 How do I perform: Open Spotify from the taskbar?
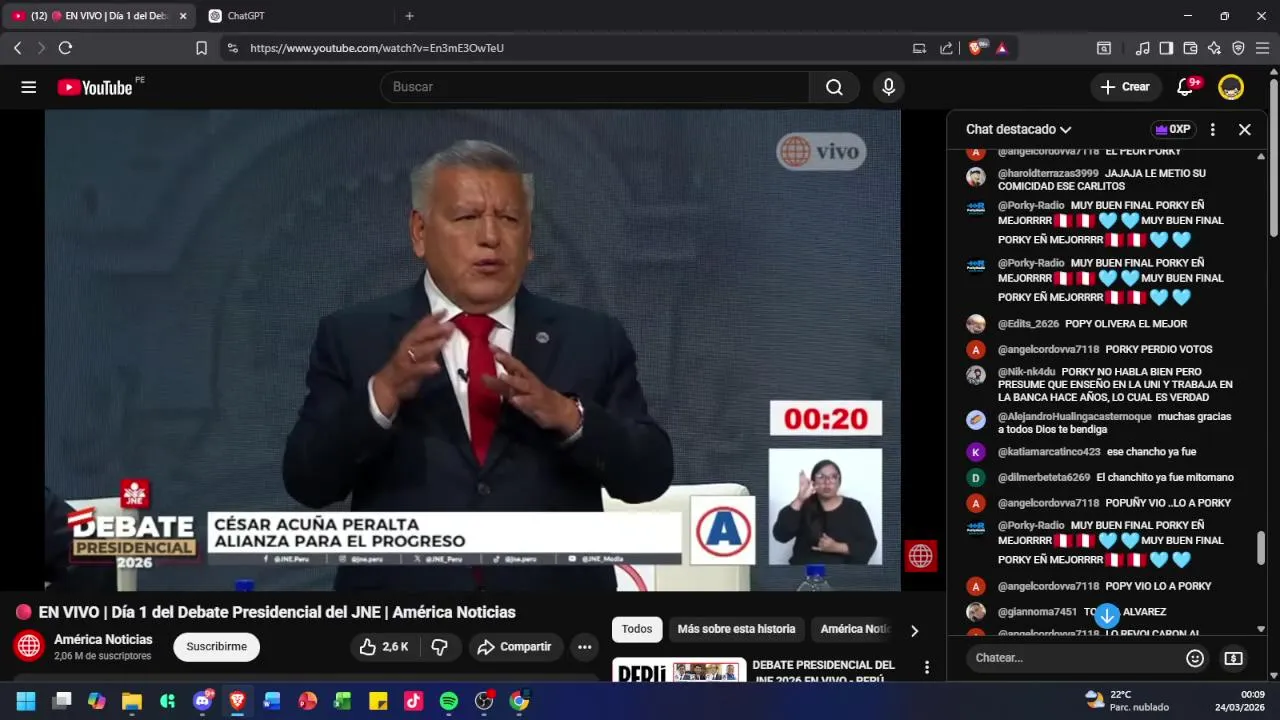pos(449,701)
